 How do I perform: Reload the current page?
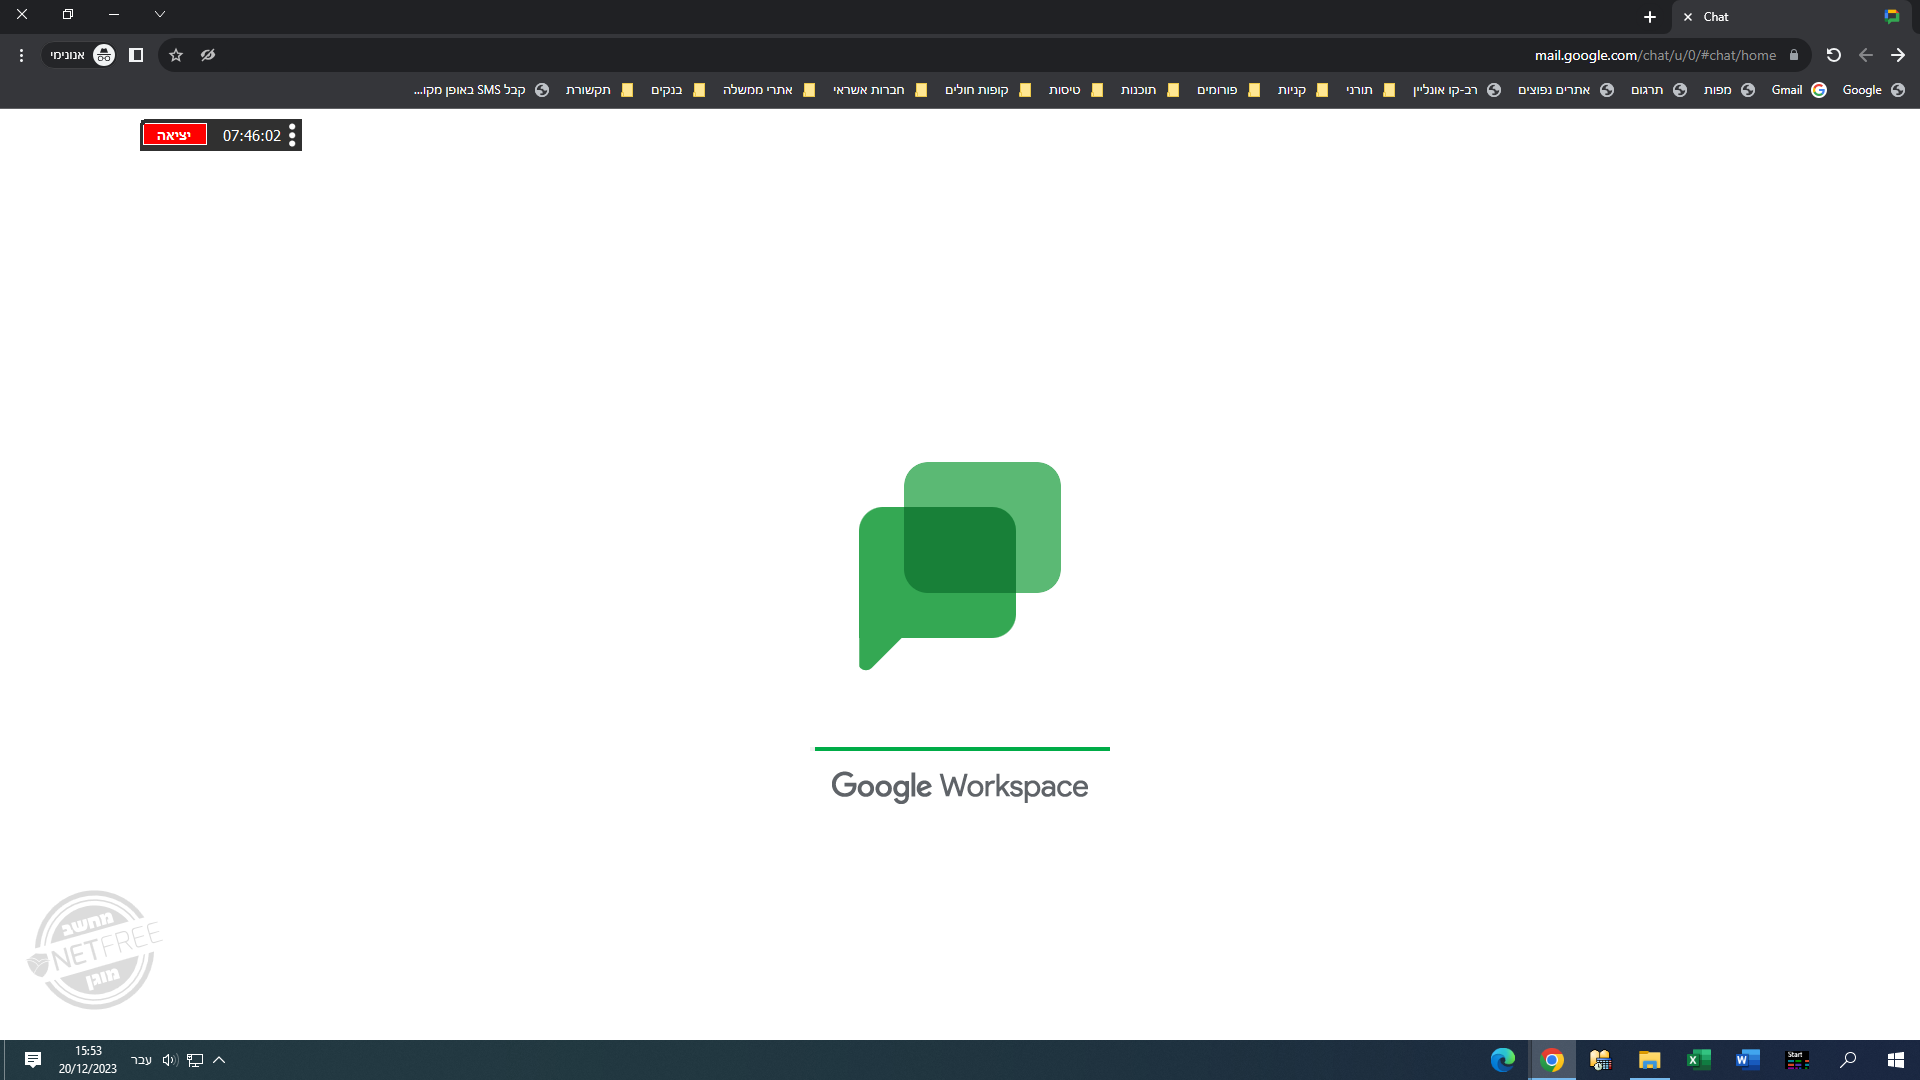click(x=1834, y=55)
